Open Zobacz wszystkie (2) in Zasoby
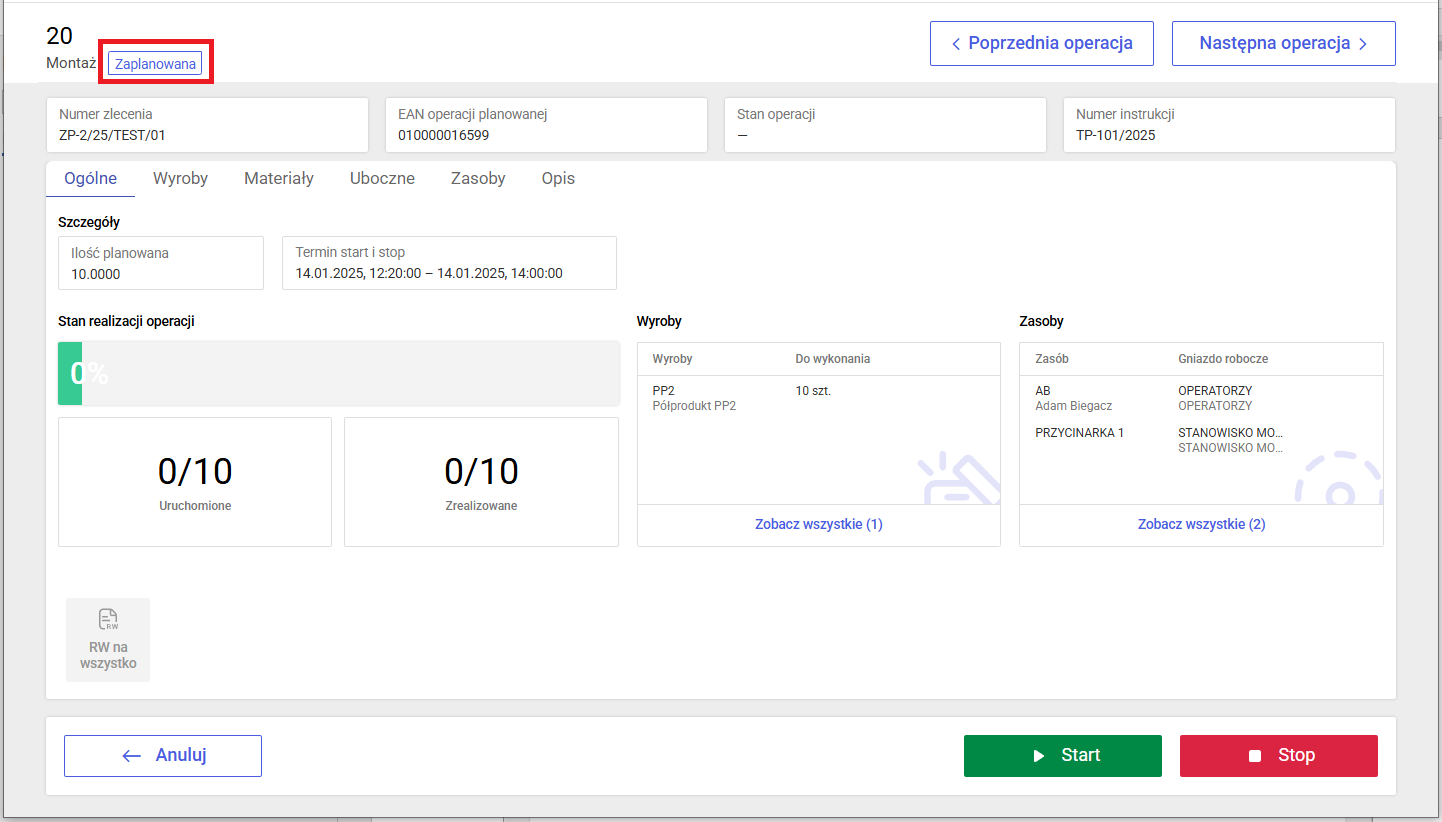The width and height of the screenshot is (1442, 822). pos(1202,524)
